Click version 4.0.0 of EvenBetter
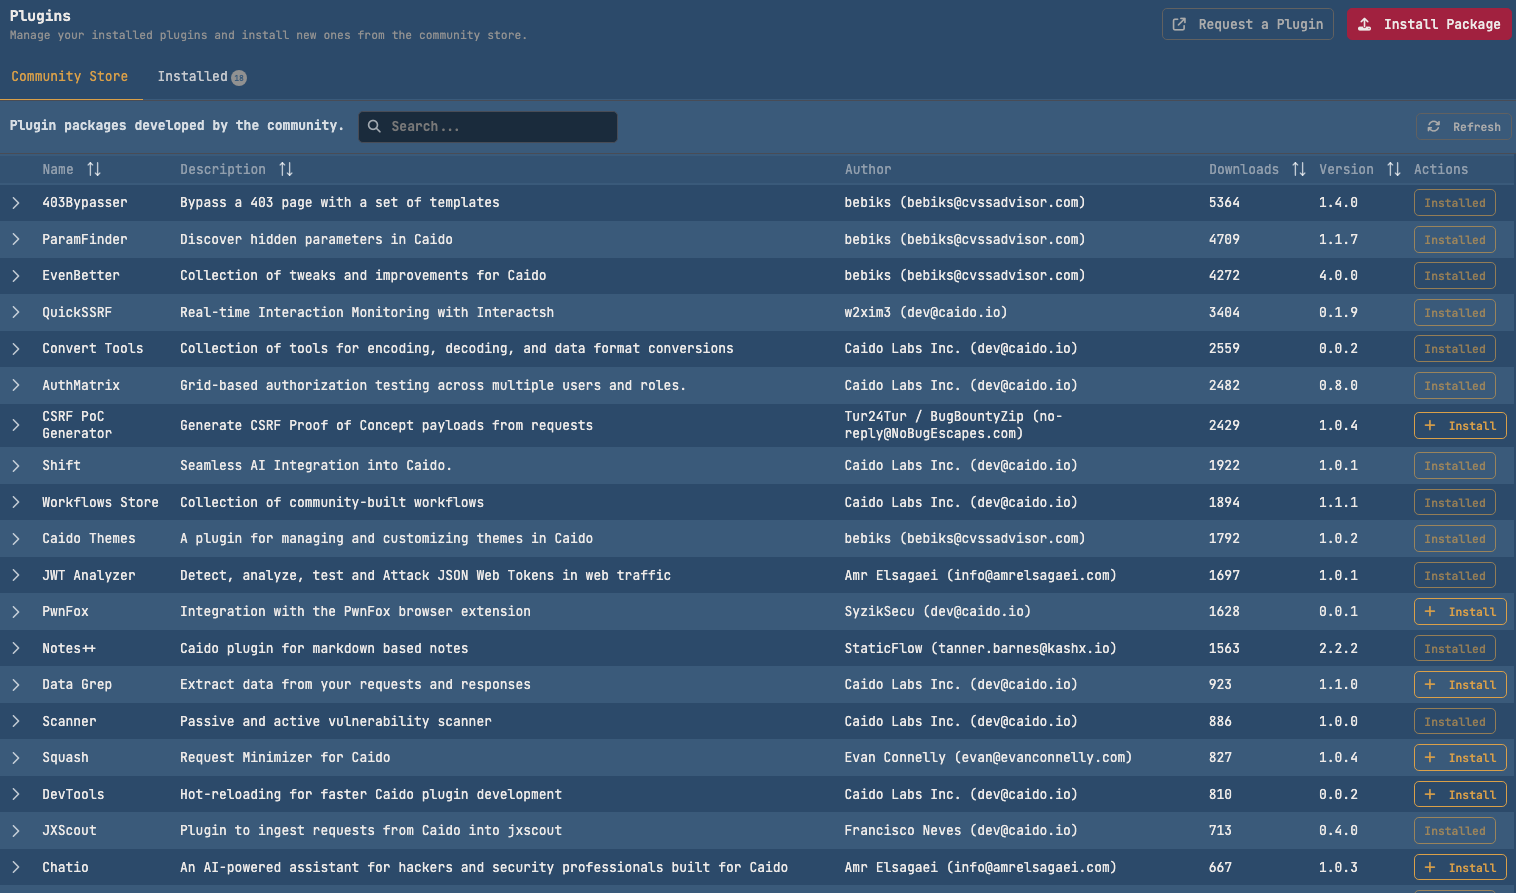 click(x=1338, y=275)
